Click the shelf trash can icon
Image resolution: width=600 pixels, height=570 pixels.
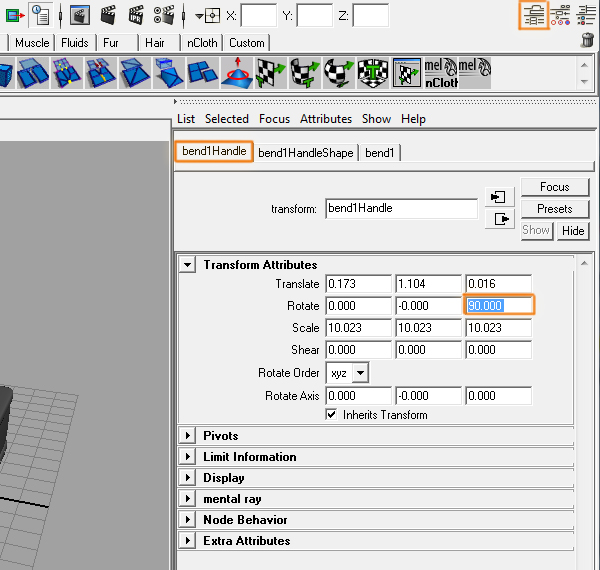pos(587,40)
